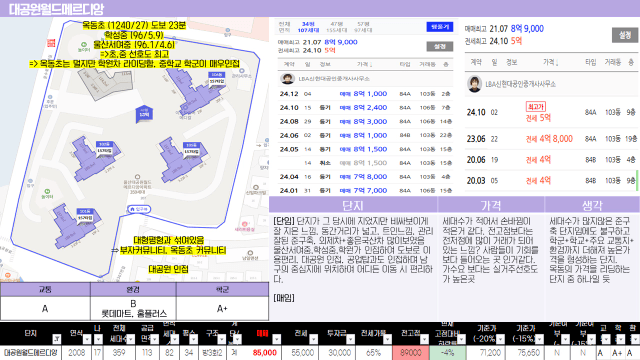Click the 최고가 전세 5억 row
The image size is (640, 360).
tap(551, 112)
